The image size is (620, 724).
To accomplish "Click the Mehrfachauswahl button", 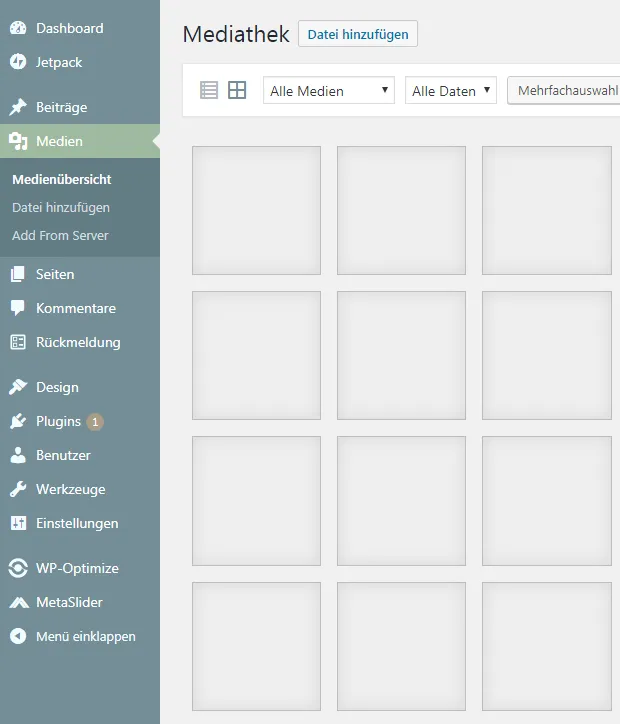I will [564, 90].
